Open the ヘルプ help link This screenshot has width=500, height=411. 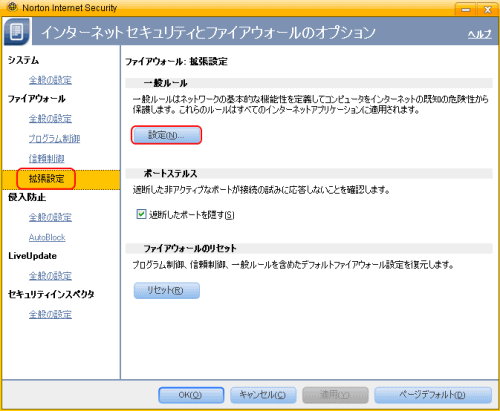pos(479,34)
